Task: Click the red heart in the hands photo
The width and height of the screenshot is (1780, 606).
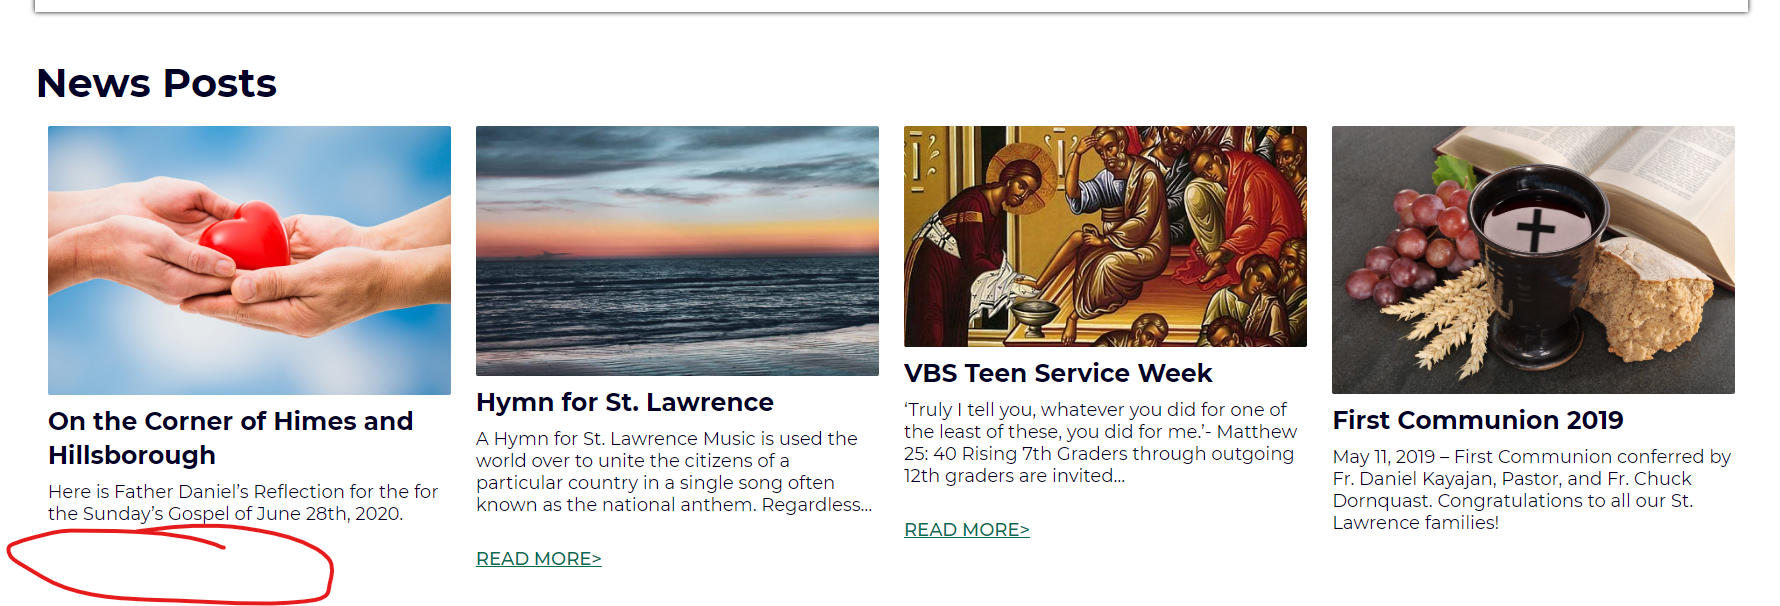Action: pyautogui.click(x=245, y=236)
